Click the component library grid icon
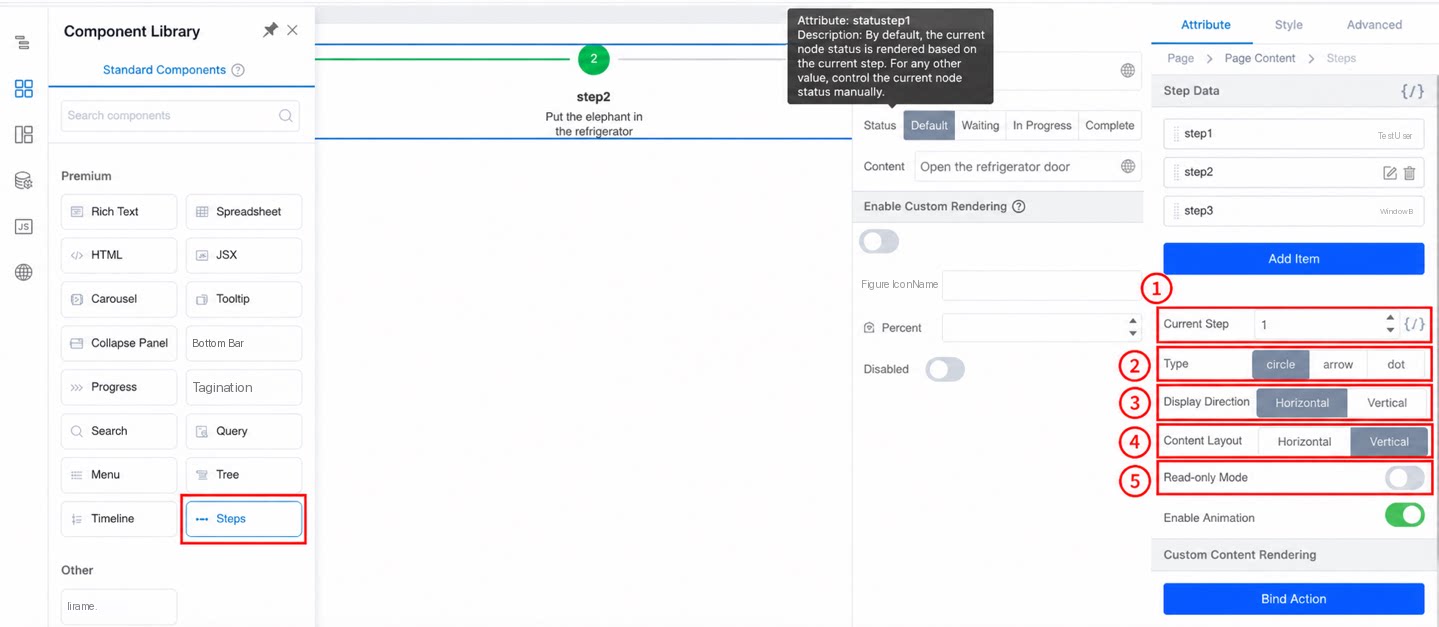Image resolution: width=1439 pixels, height=627 pixels. coord(23,89)
